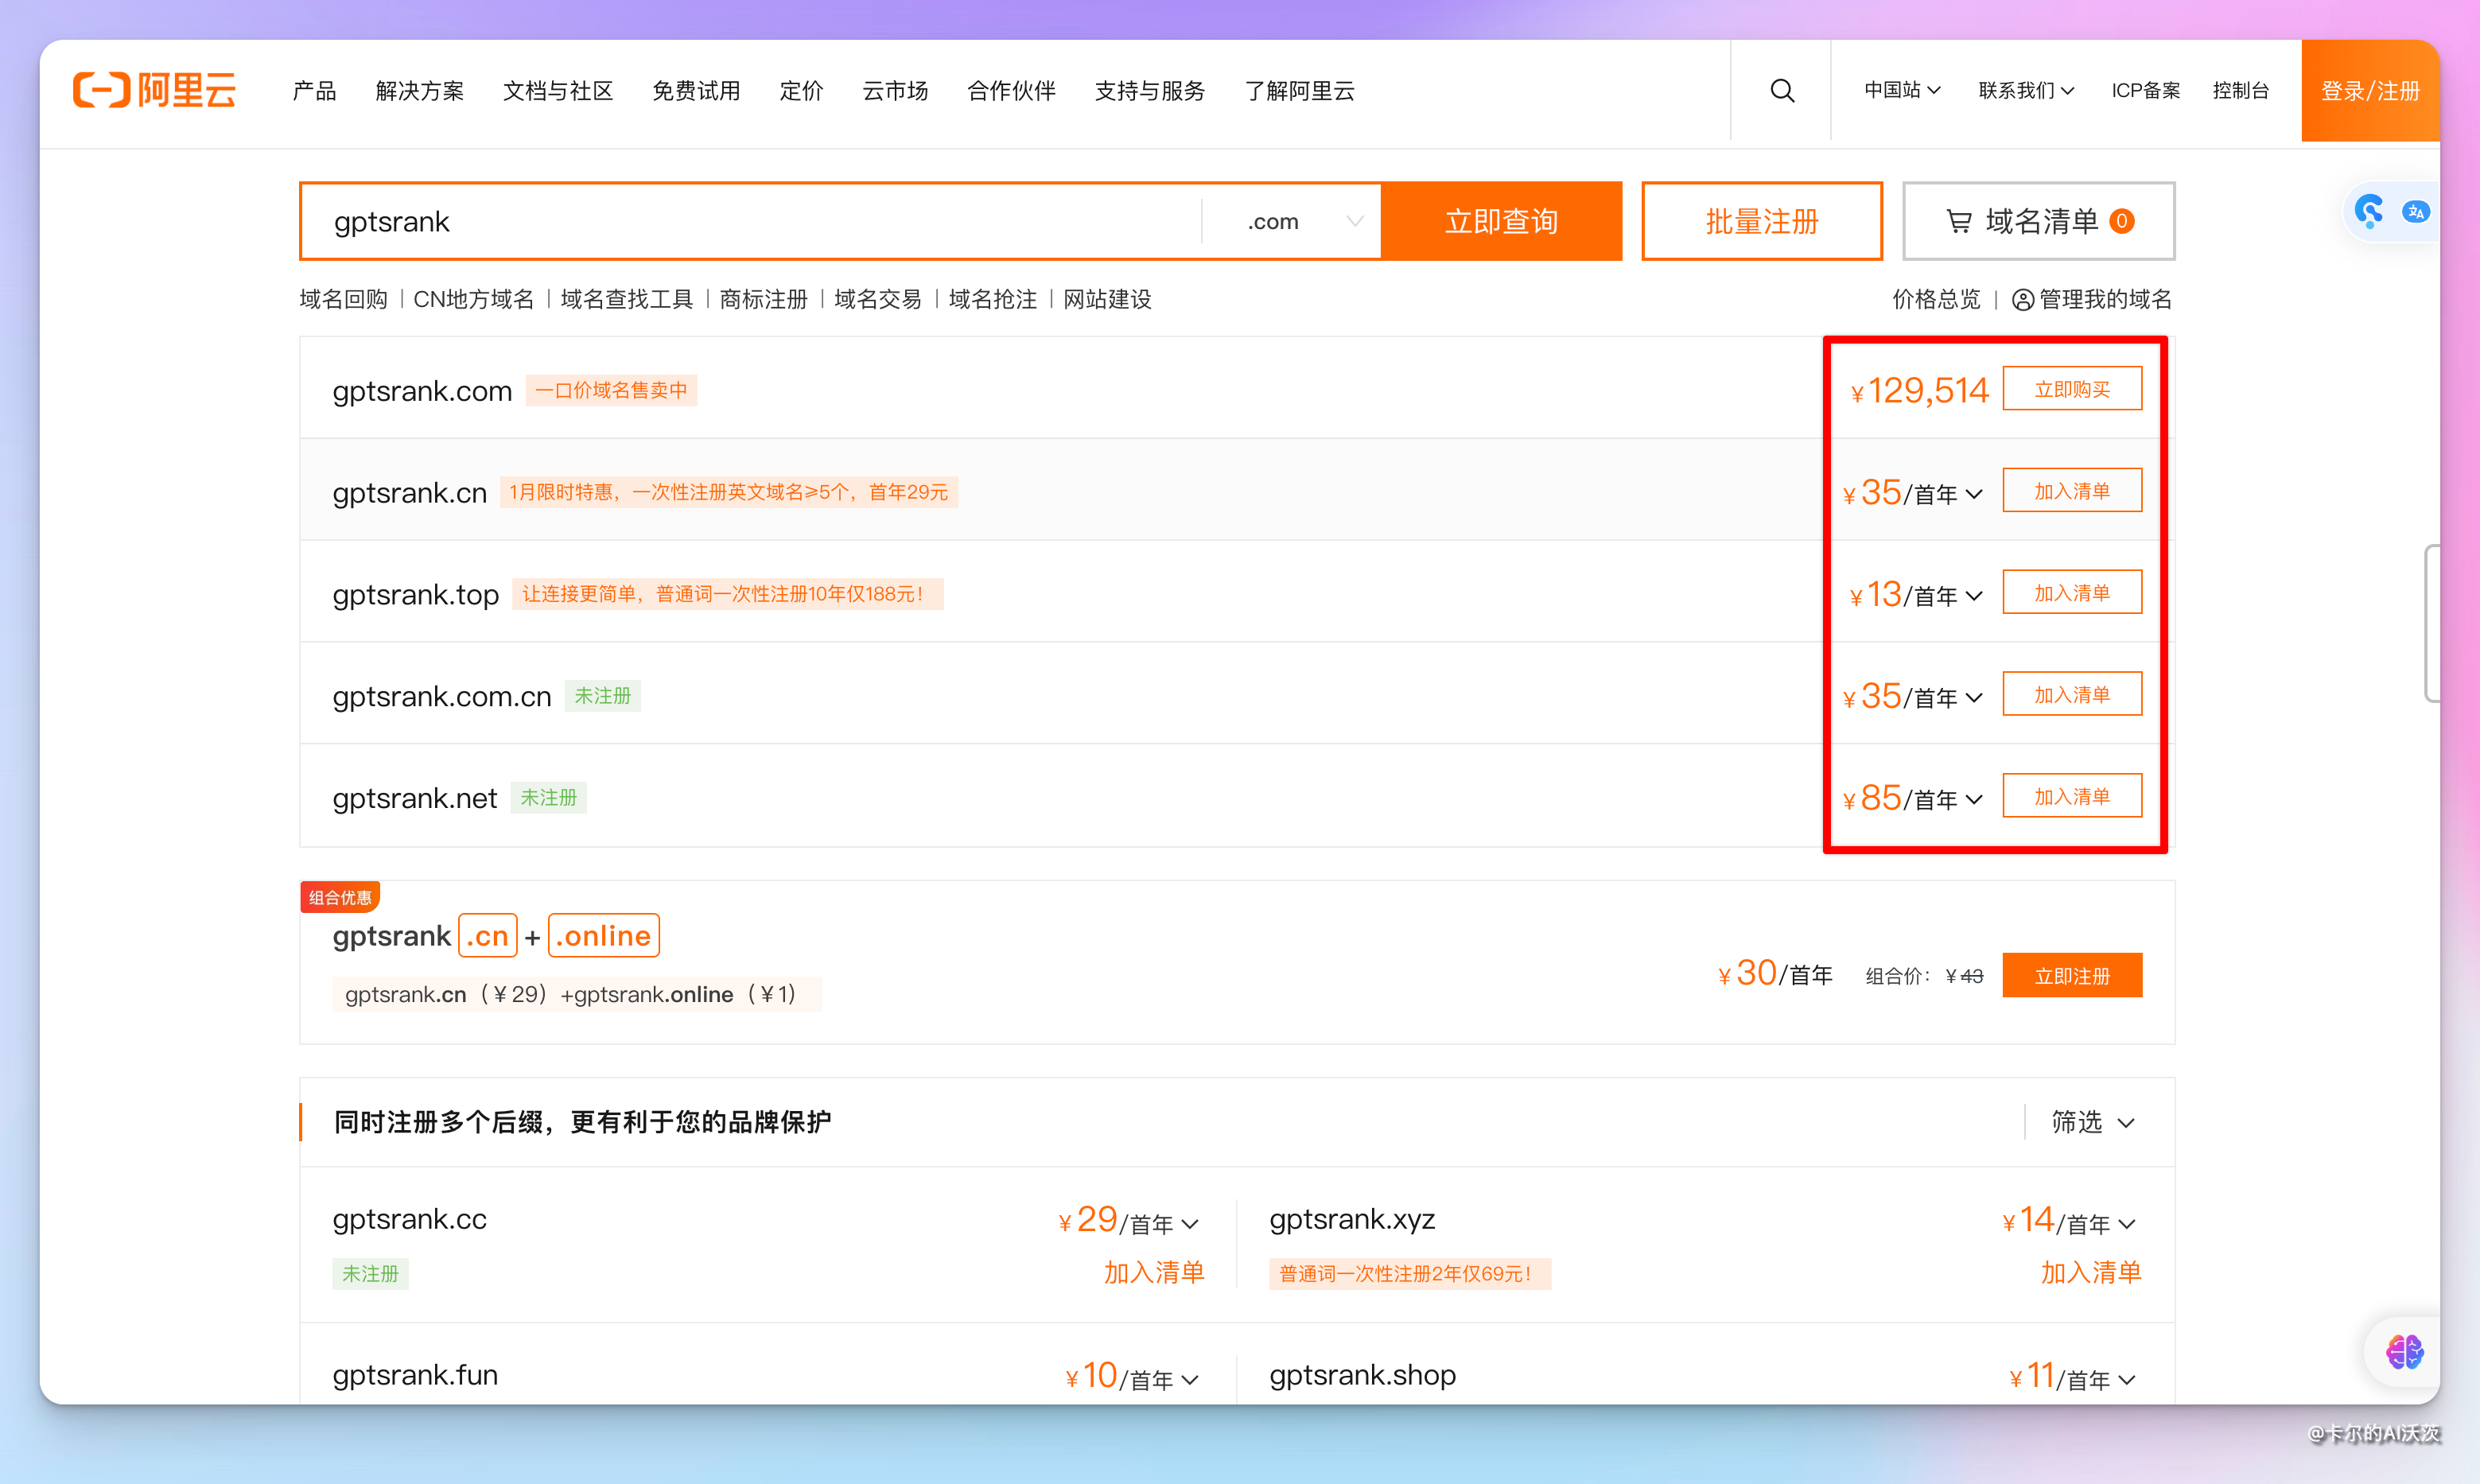Viewport: 2480px width, 1484px height.
Task: Click the 立即查询 search button
Action: (1502, 221)
